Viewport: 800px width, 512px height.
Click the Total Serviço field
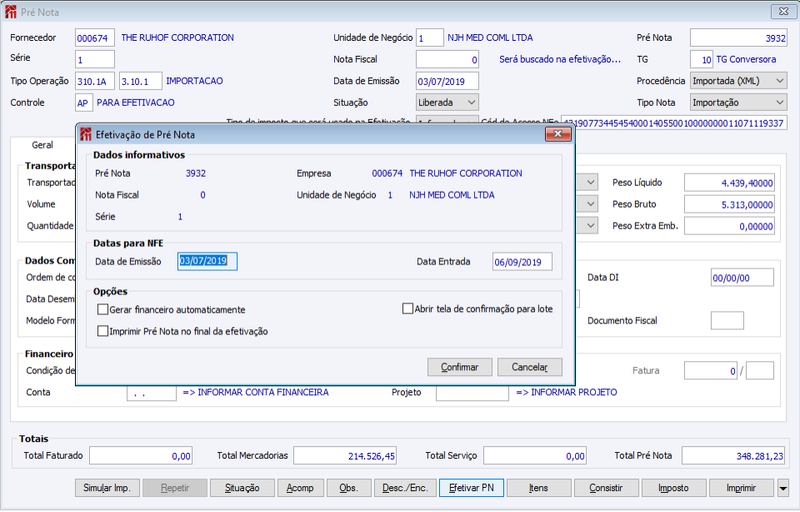[x=535, y=456]
